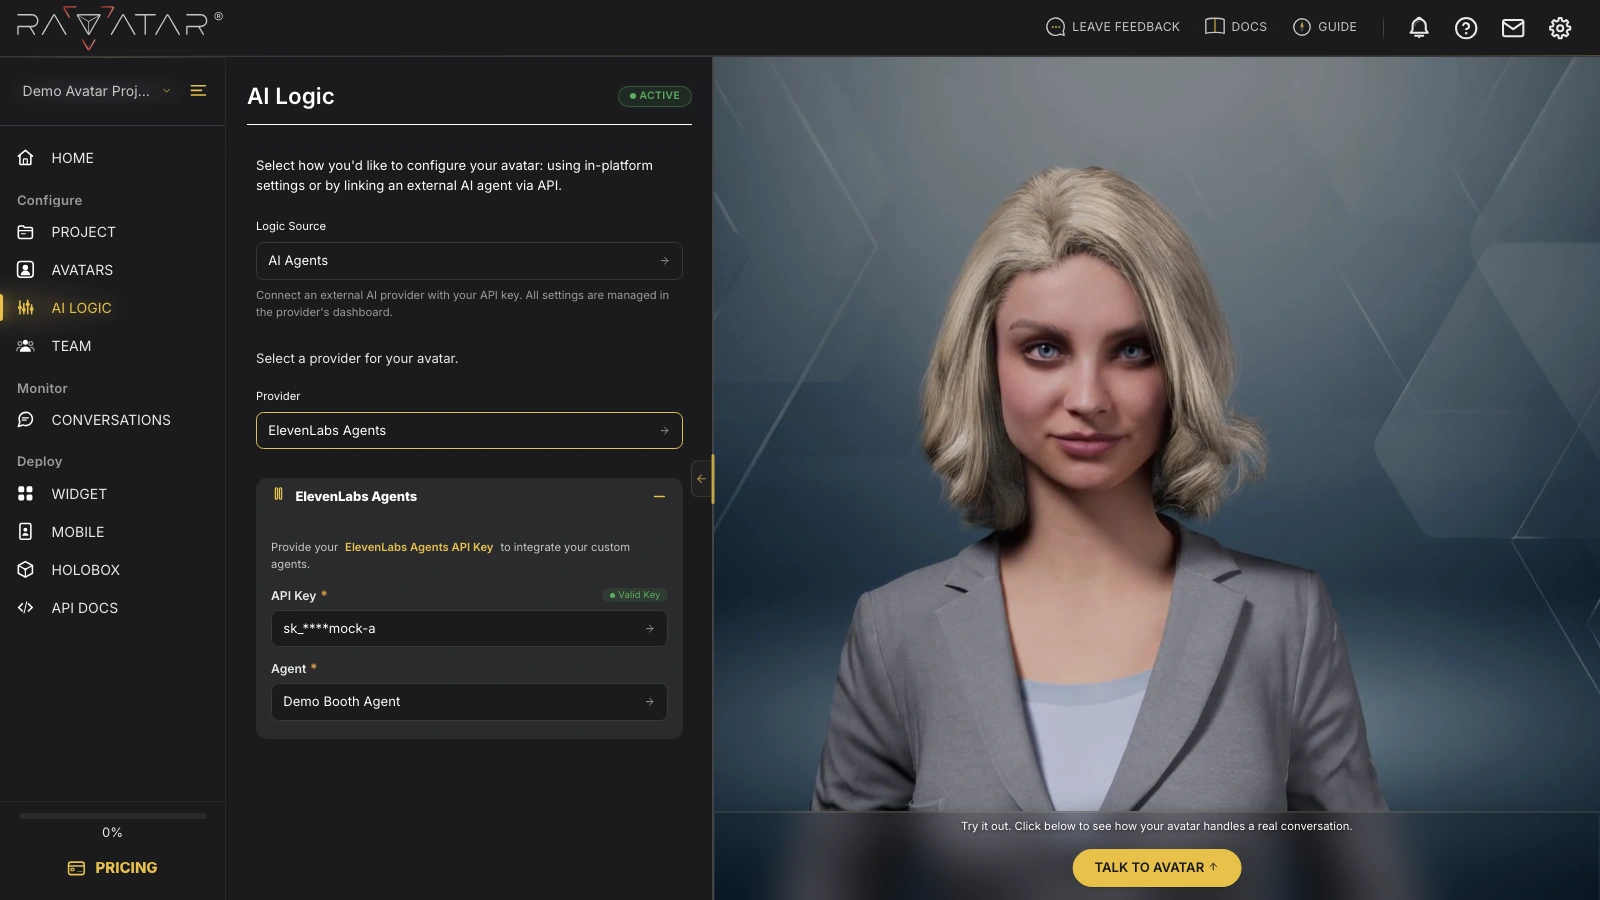The height and width of the screenshot is (900, 1600).
Task: Open PROJECT menu item
Action: [x=84, y=232]
